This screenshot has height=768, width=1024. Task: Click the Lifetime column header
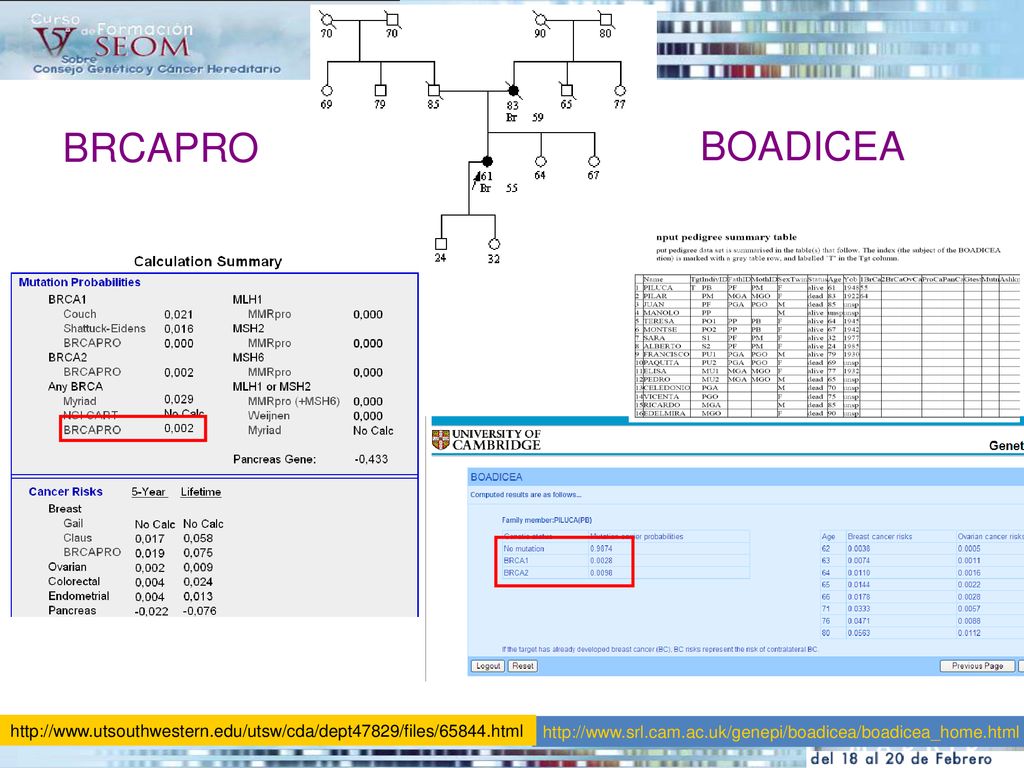(200, 492)
